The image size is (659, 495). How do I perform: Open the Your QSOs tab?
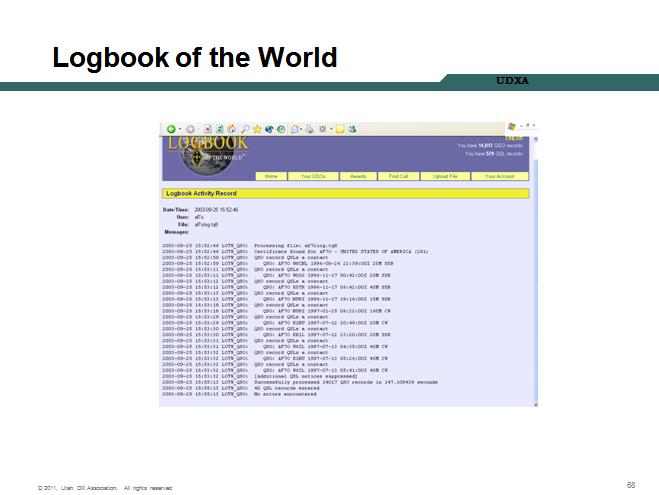(x=313, y=176)
